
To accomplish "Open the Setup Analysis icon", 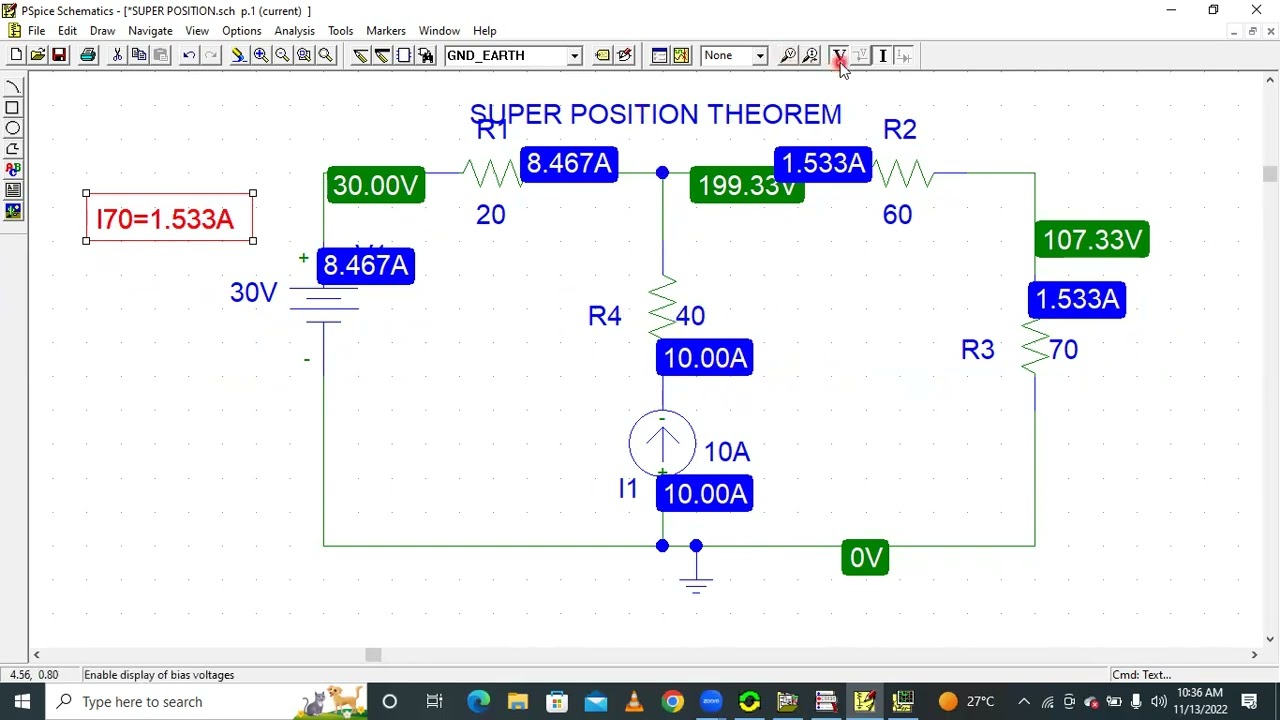I will click(x=659, y=56).
